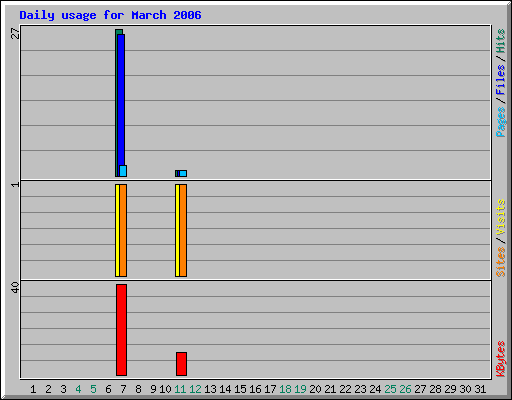Click day label '4' on the x-axis
The width and height of the screenshot is (512, 400).
[x=78, y=389]
